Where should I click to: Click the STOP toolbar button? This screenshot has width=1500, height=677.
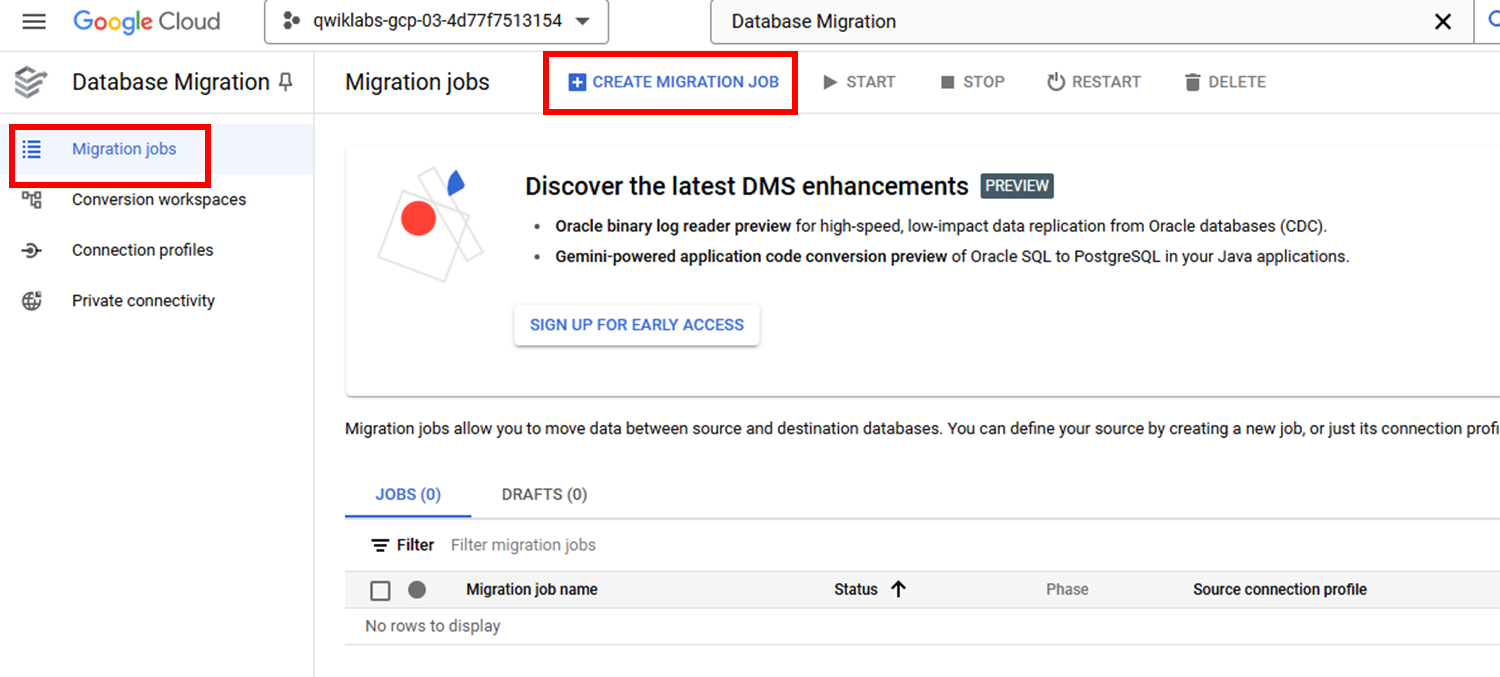click(x=972, y=82)
